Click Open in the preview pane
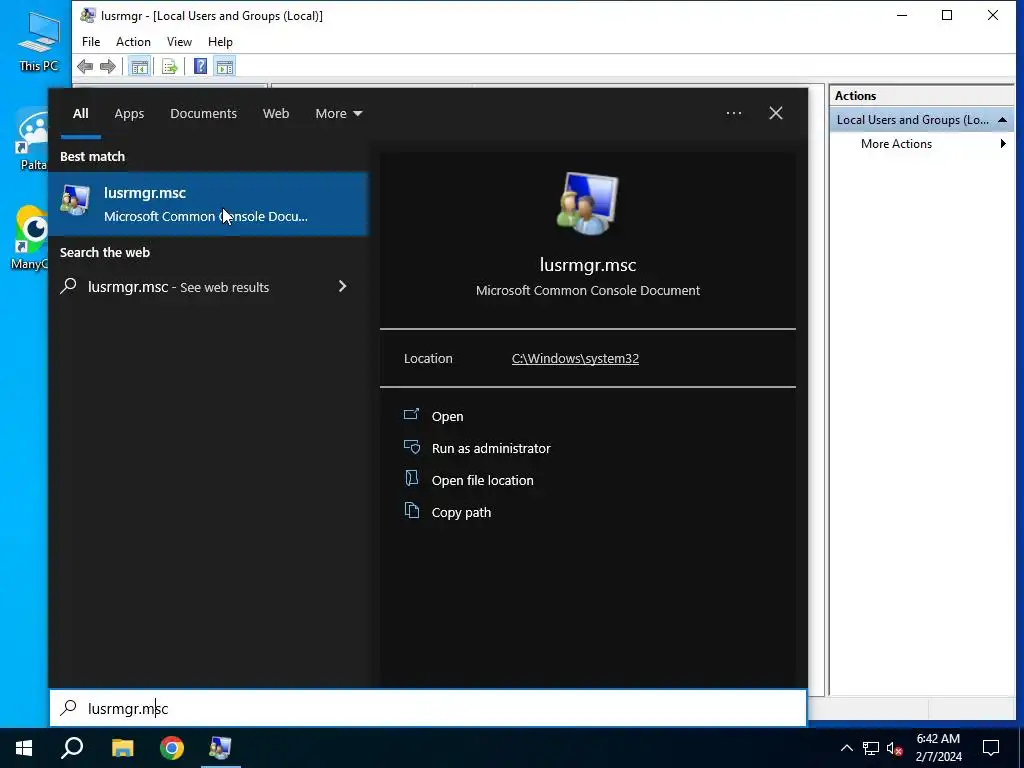The image size is (1024, 768). 447,417
